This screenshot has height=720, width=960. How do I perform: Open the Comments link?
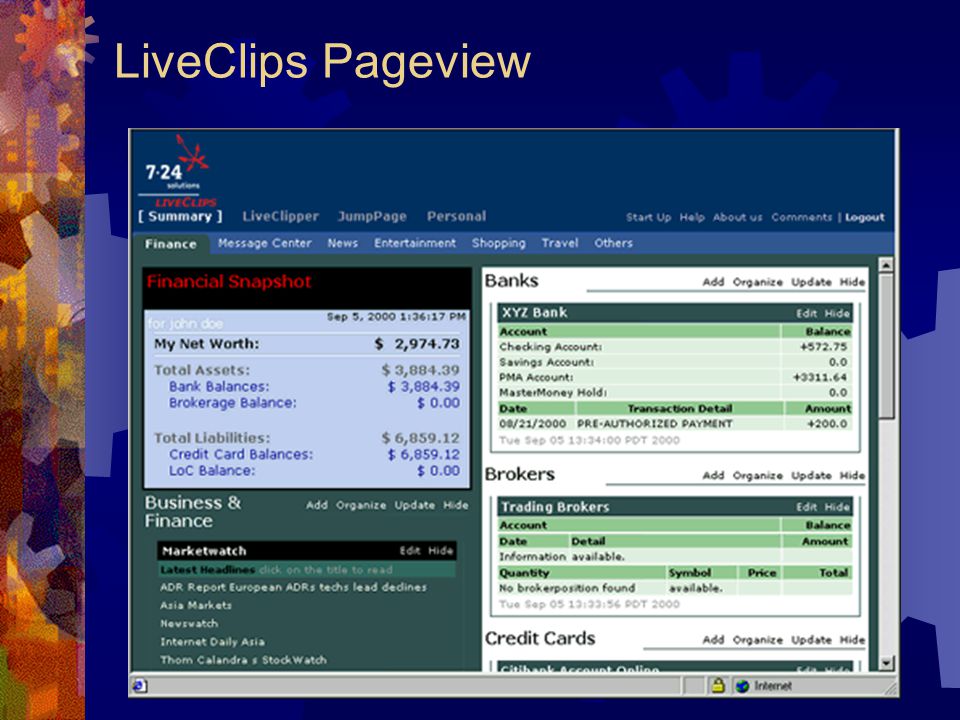click(x=801, y=217)
